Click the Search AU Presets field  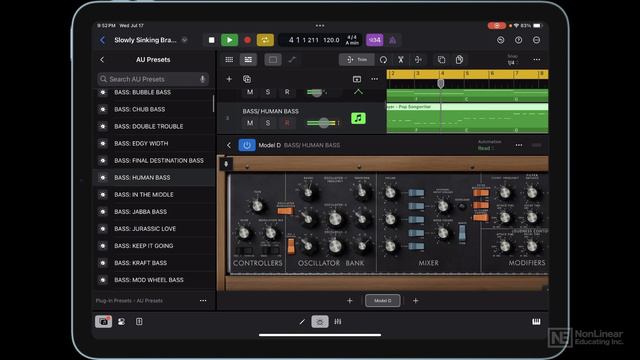pyautogui.click(x=153, y=79)
